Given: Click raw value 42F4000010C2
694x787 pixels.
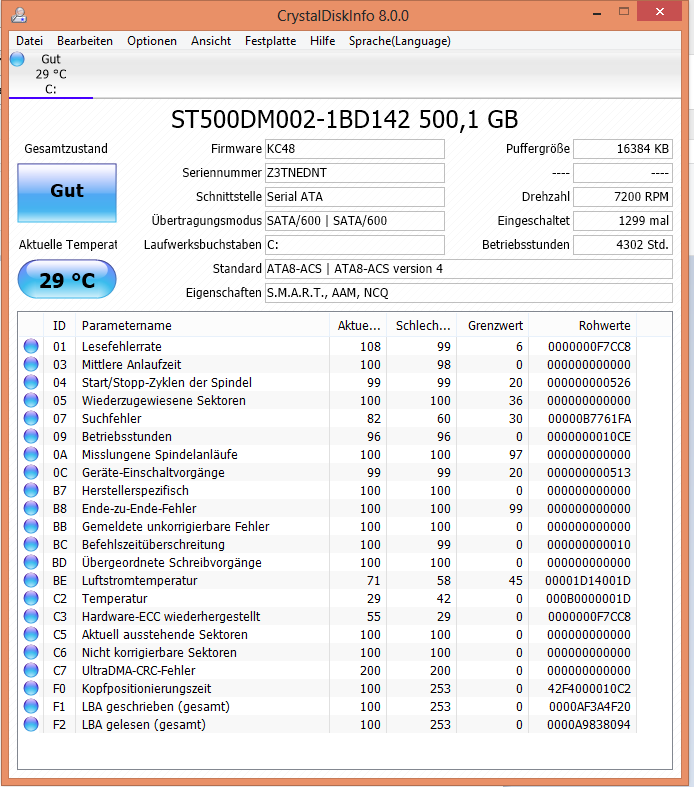Looking at the screenshot, I should 589,689.
